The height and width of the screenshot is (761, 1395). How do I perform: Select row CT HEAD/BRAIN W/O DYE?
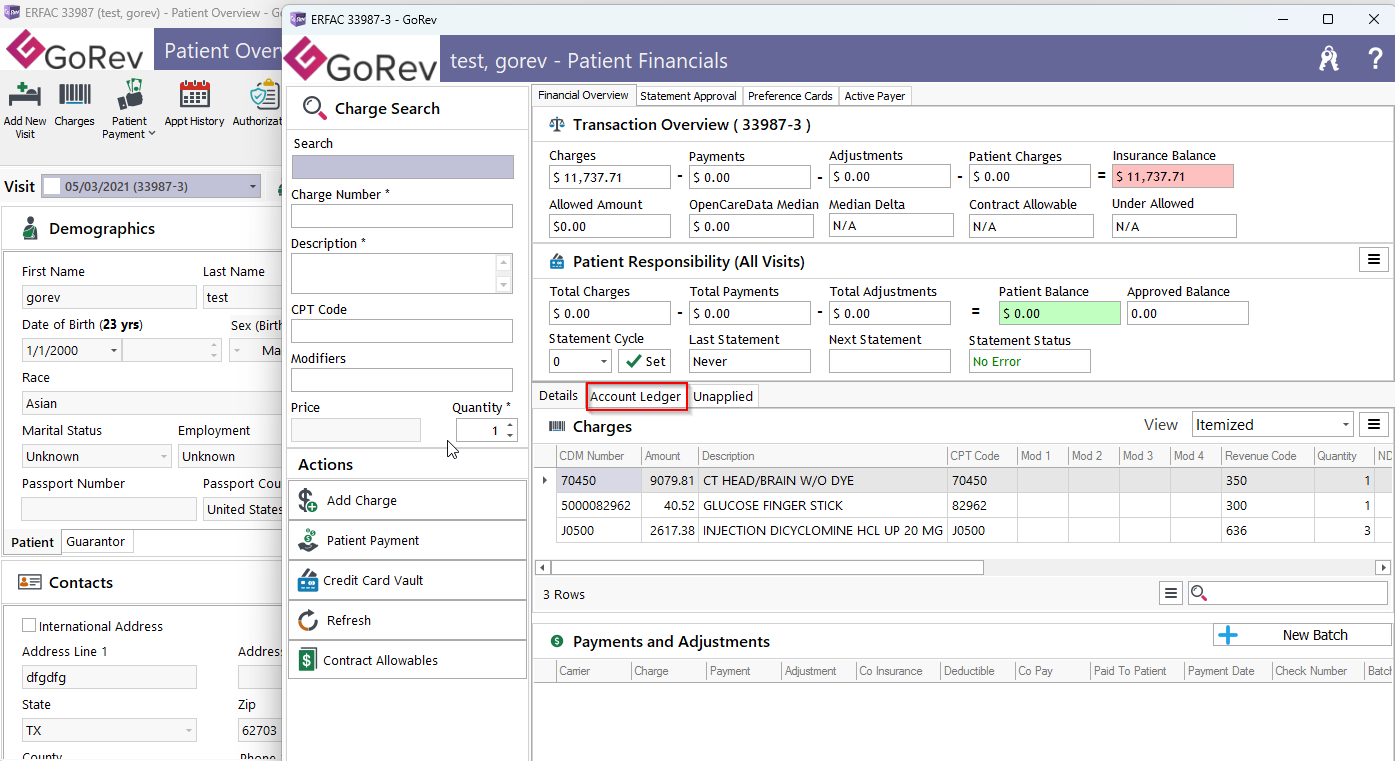pos(963,480)
